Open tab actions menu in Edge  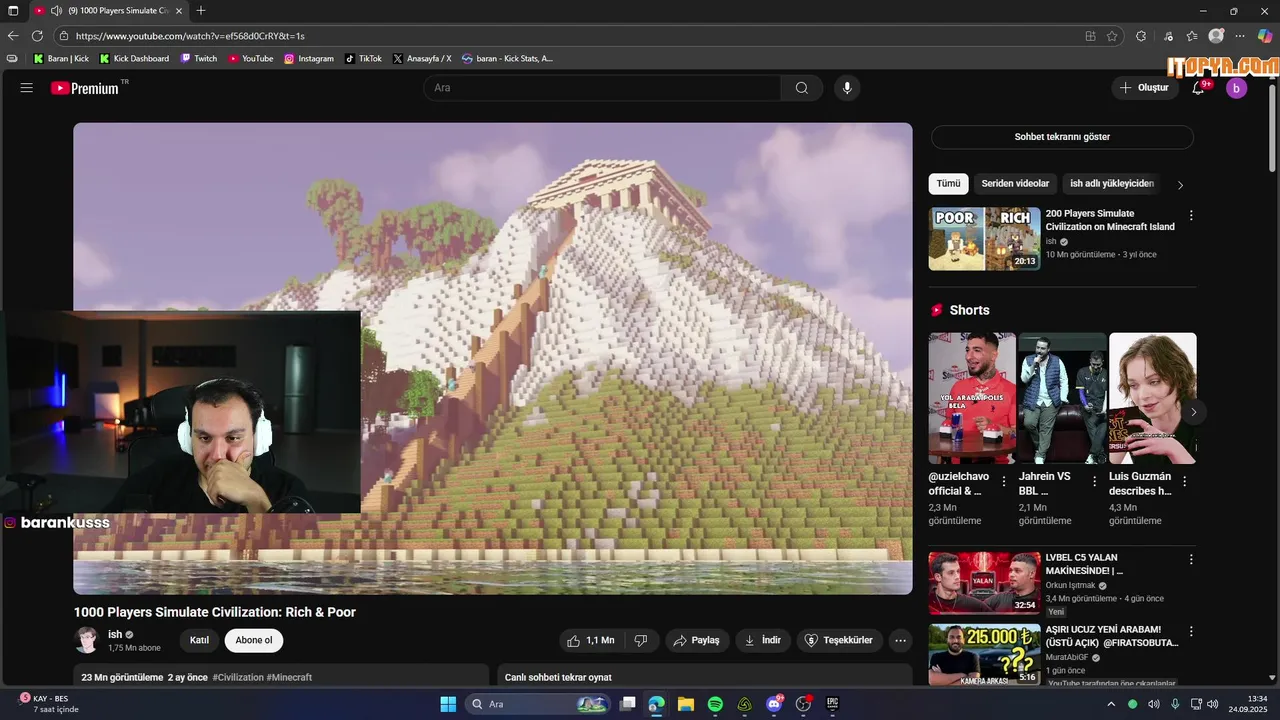point(13,10)
